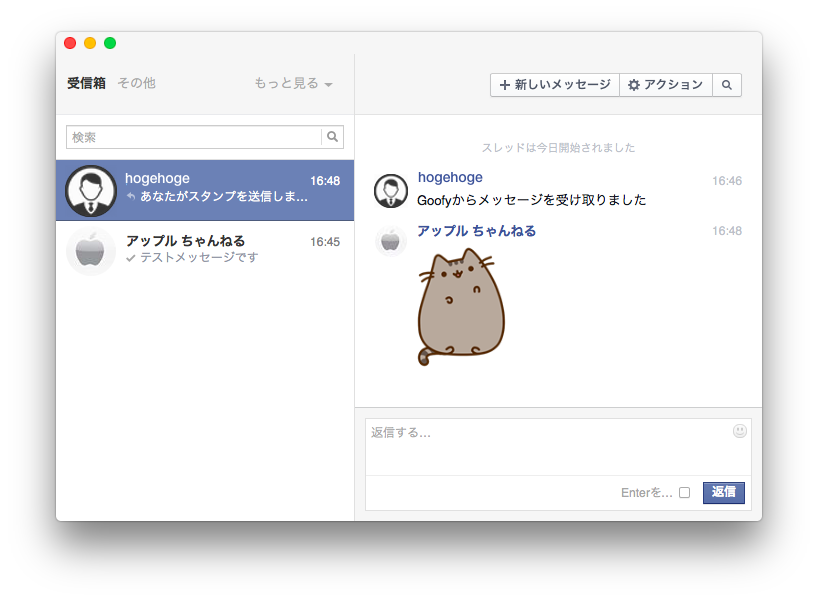Click the apple avatar beside the sticker message
The height and width of the screenshot is (601, 818).
pos(391,241)
